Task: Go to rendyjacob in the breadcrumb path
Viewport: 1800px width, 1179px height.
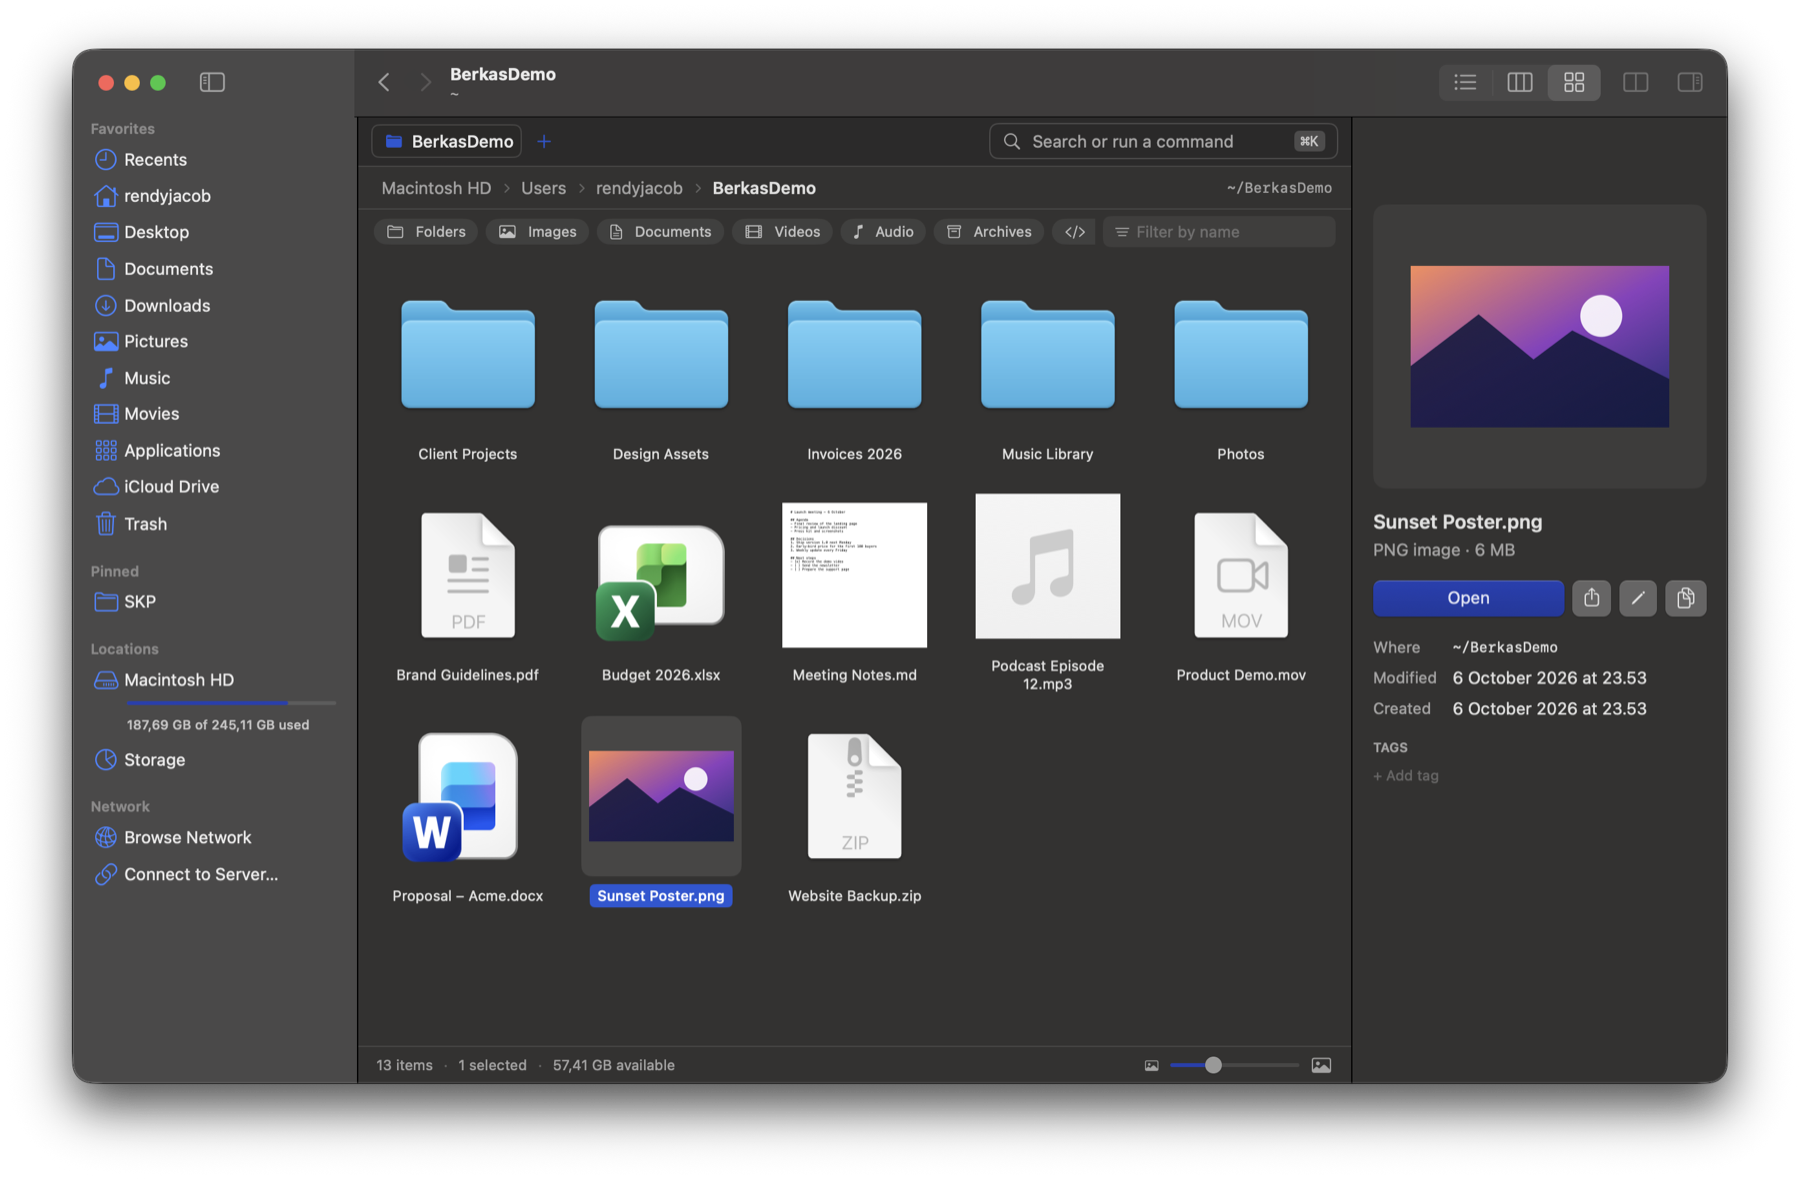Action: (x=639, y=188)
